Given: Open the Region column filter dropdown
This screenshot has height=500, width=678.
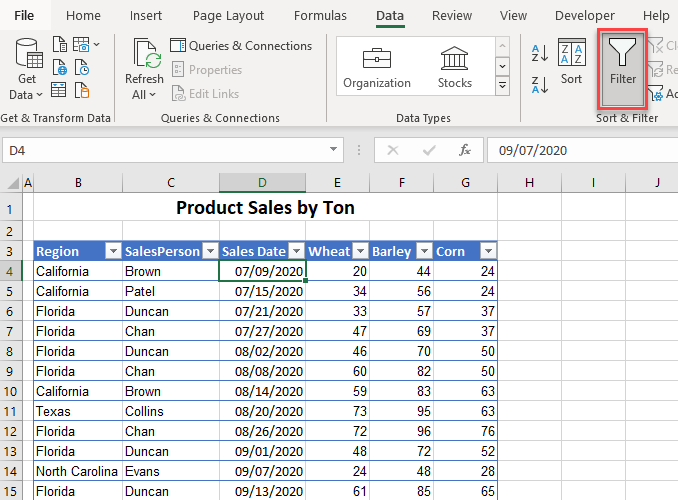Looking at the screenshot, I should tap(112, 251).
